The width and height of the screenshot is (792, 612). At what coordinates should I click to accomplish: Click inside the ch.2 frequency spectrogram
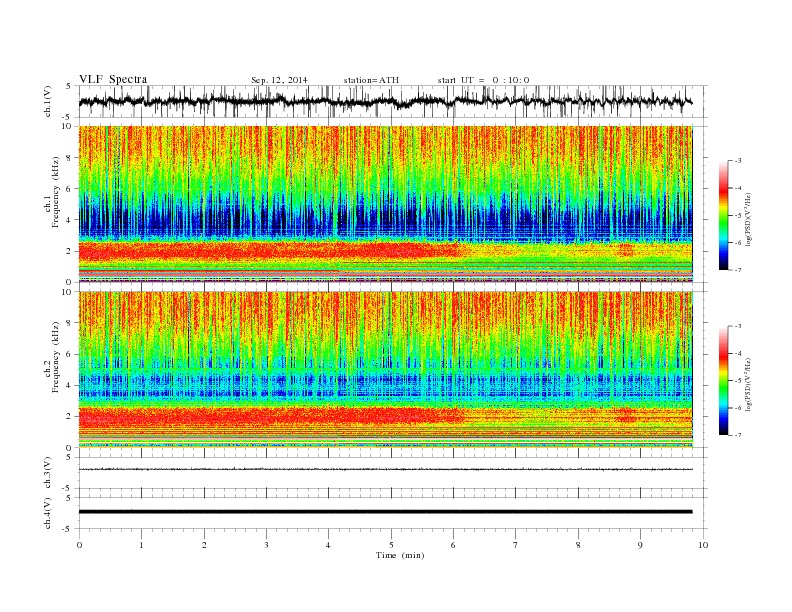coord(385,369)
